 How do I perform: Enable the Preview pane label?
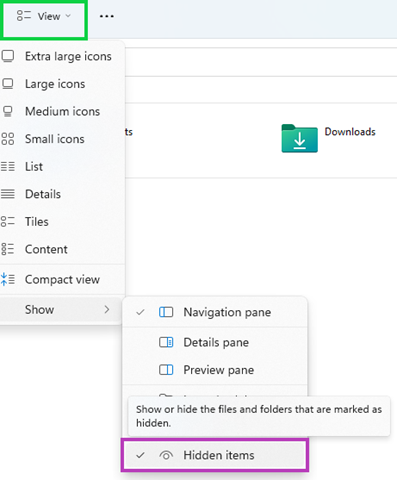(x=219, y=370)
